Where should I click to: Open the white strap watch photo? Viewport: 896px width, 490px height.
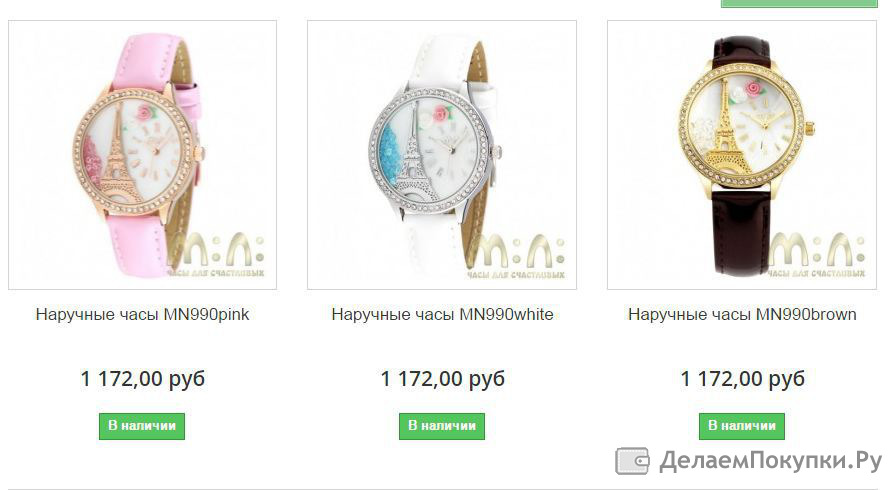[442, 155]
